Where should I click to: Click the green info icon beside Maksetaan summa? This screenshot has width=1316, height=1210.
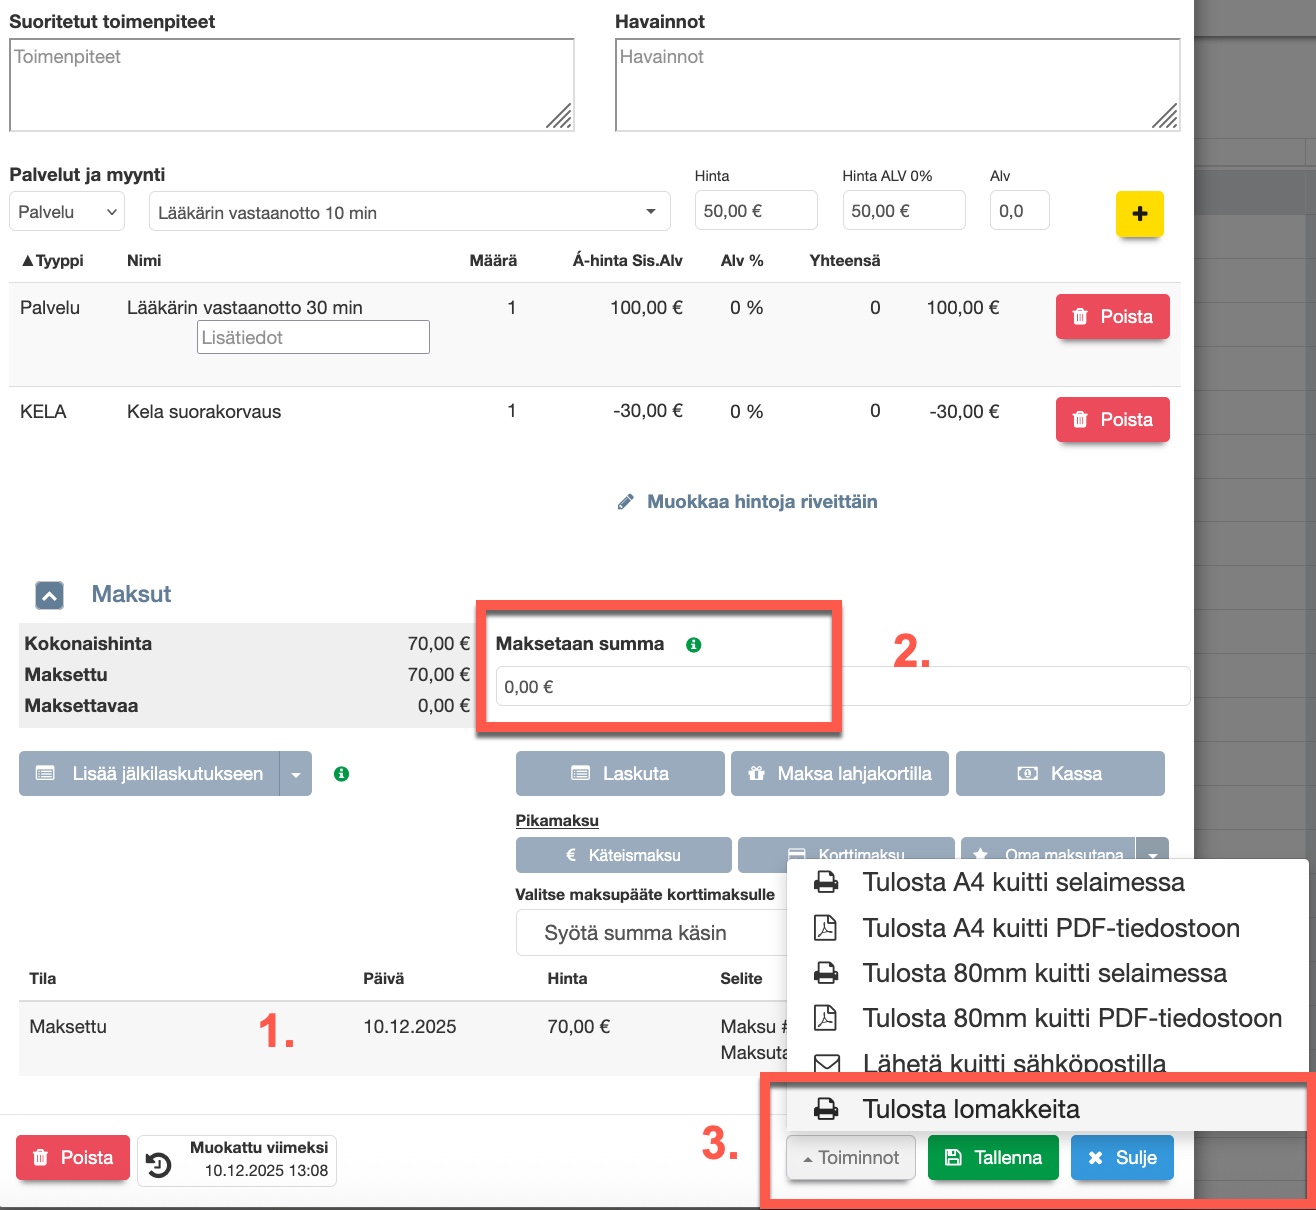(x=693, y=645)
